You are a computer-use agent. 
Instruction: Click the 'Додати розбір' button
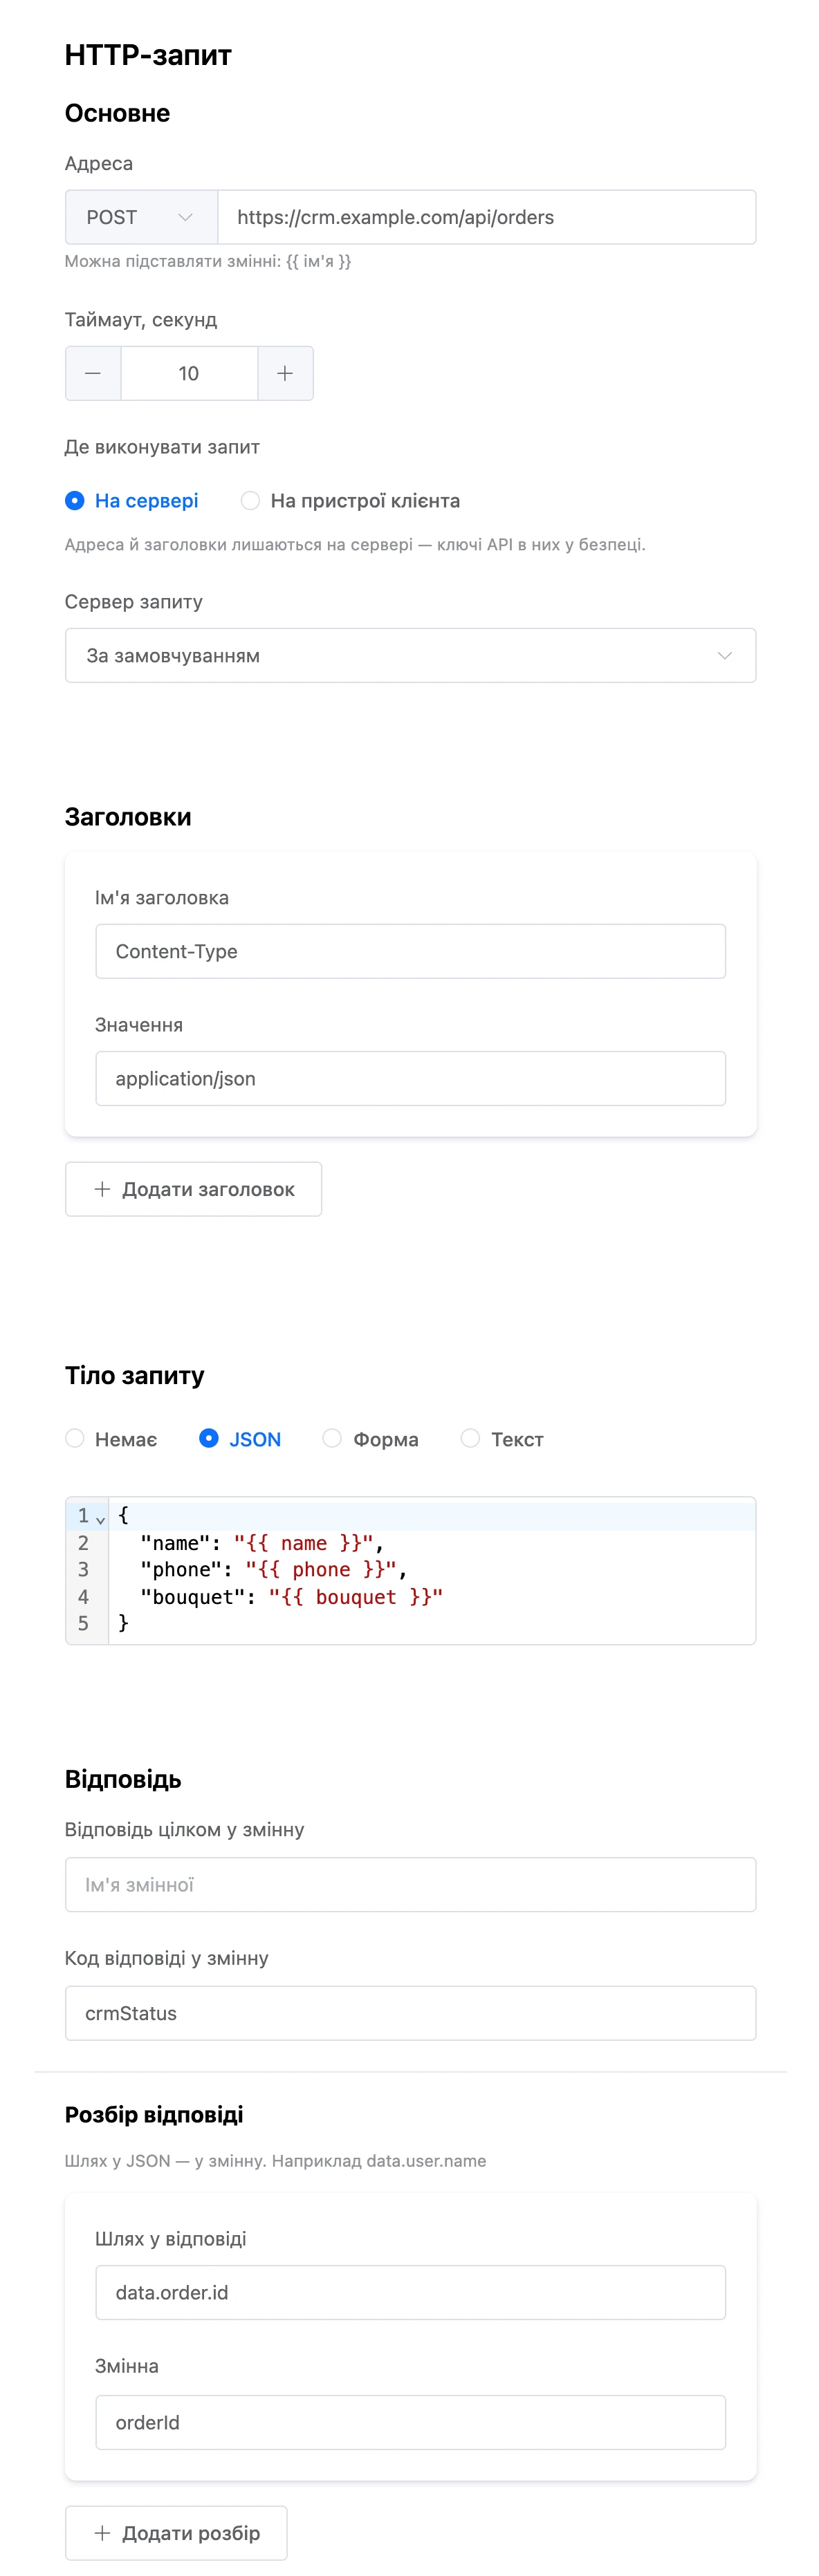pos(176,2532)
